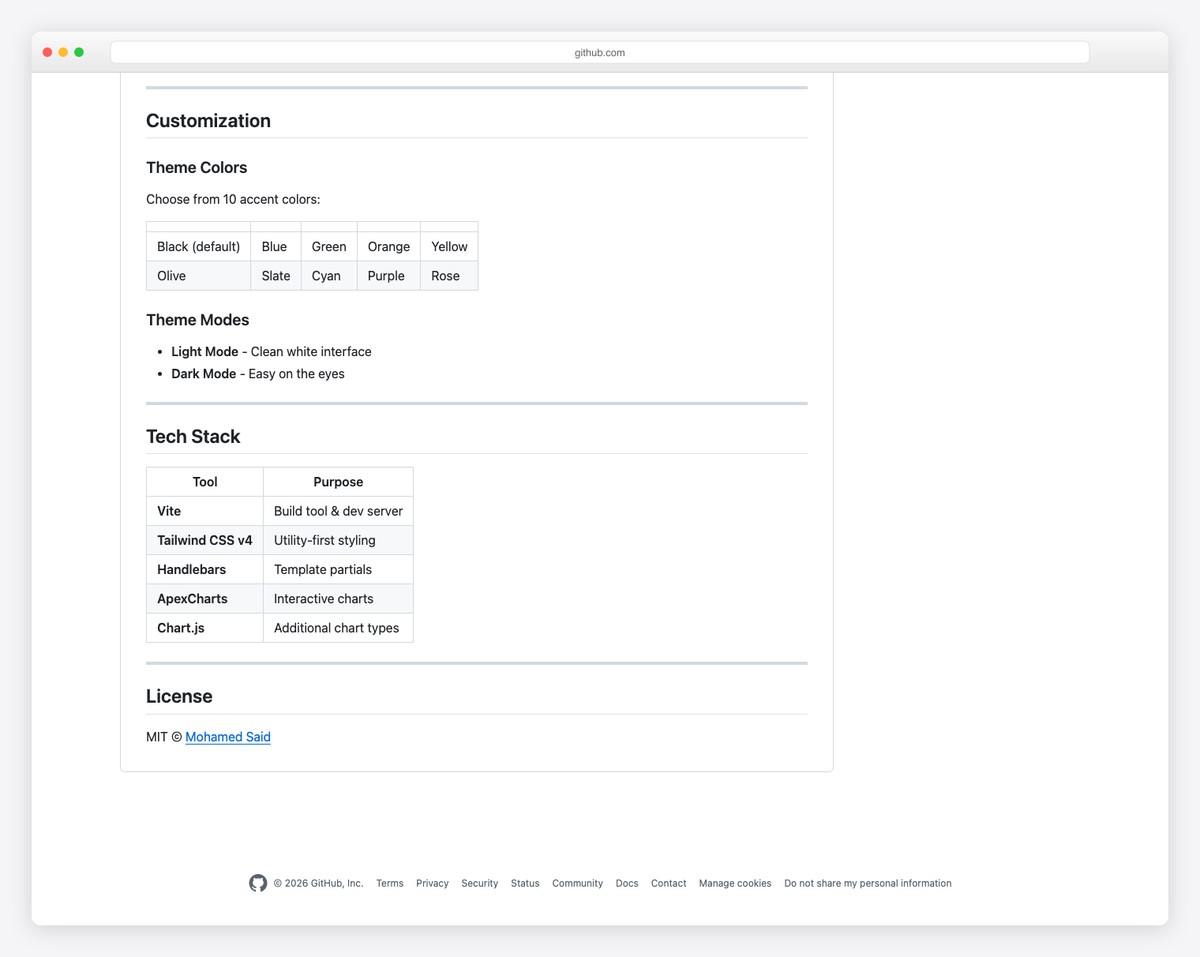Visit the Community link
Viewport: 1200px width, 957px height.
(x=577, y=883)
